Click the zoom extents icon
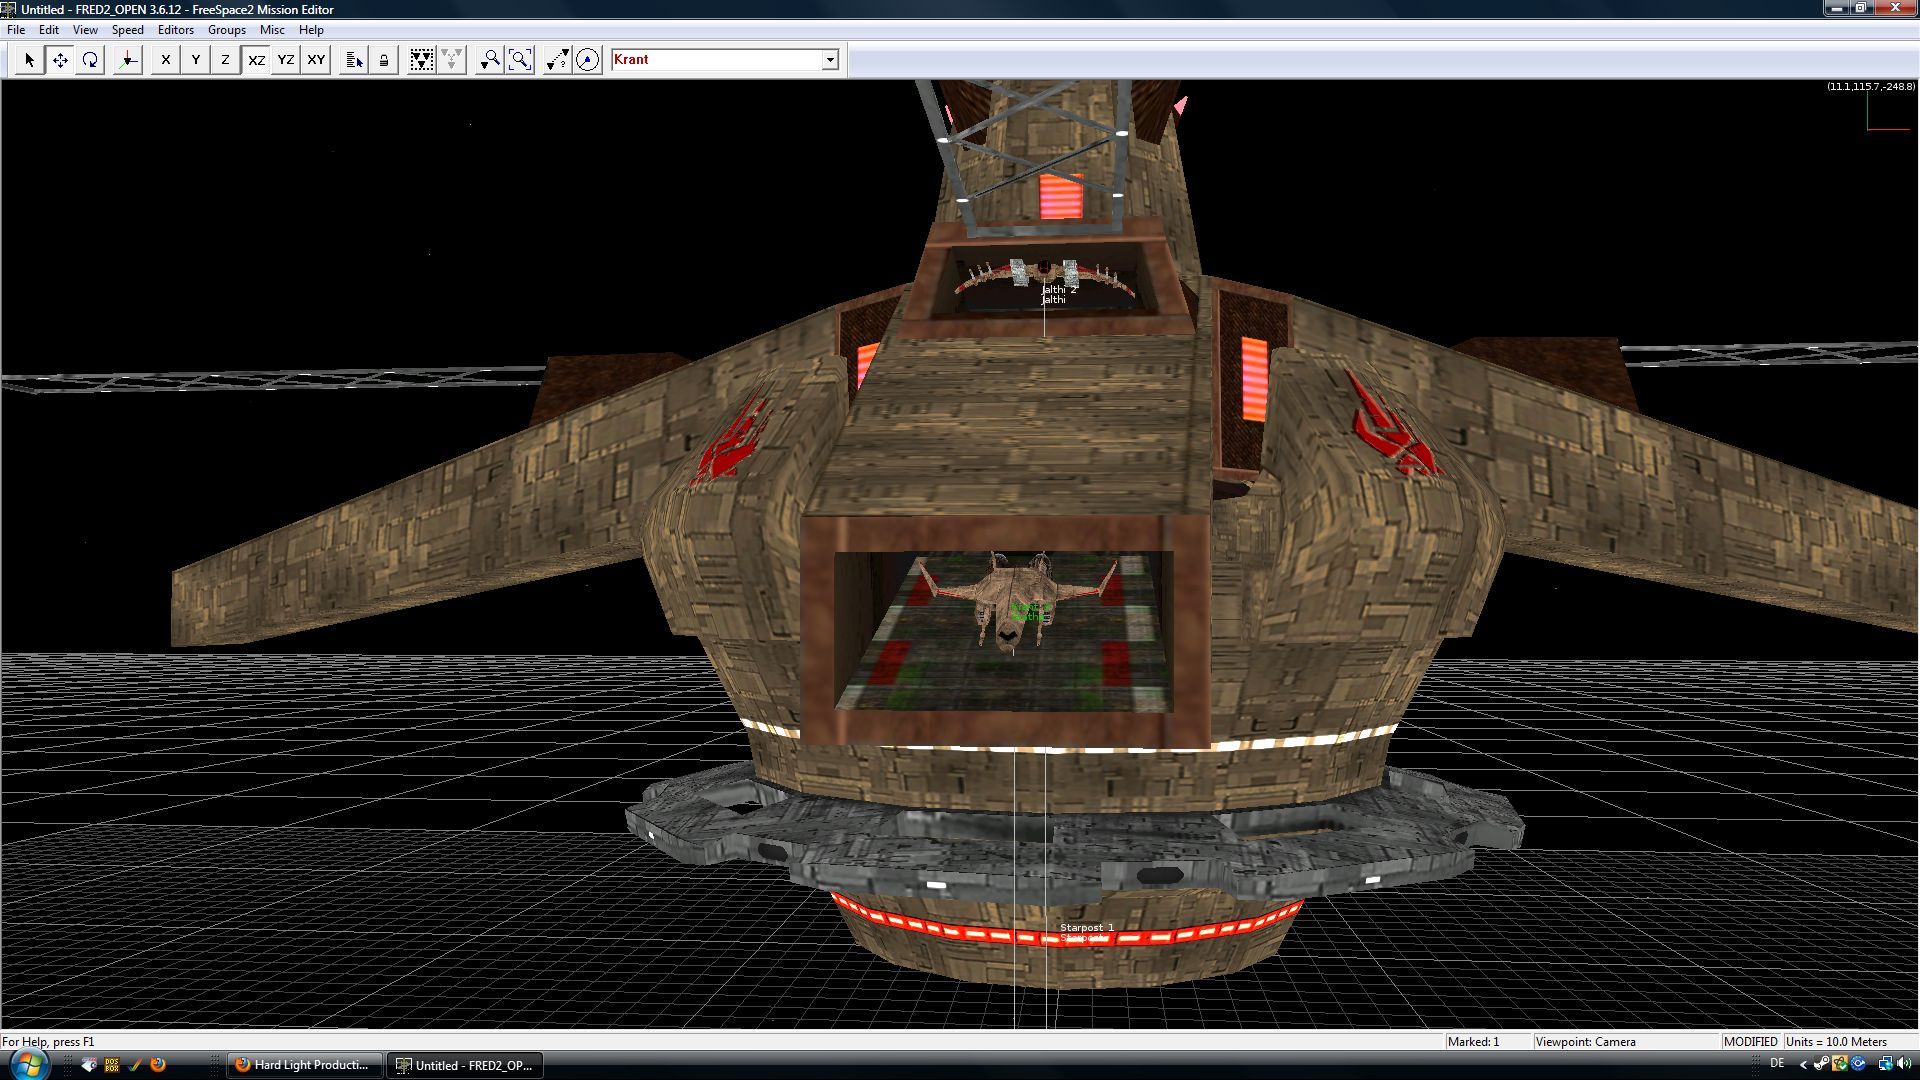Viewport: 1920px width, 1080px height. pos(520,60)
